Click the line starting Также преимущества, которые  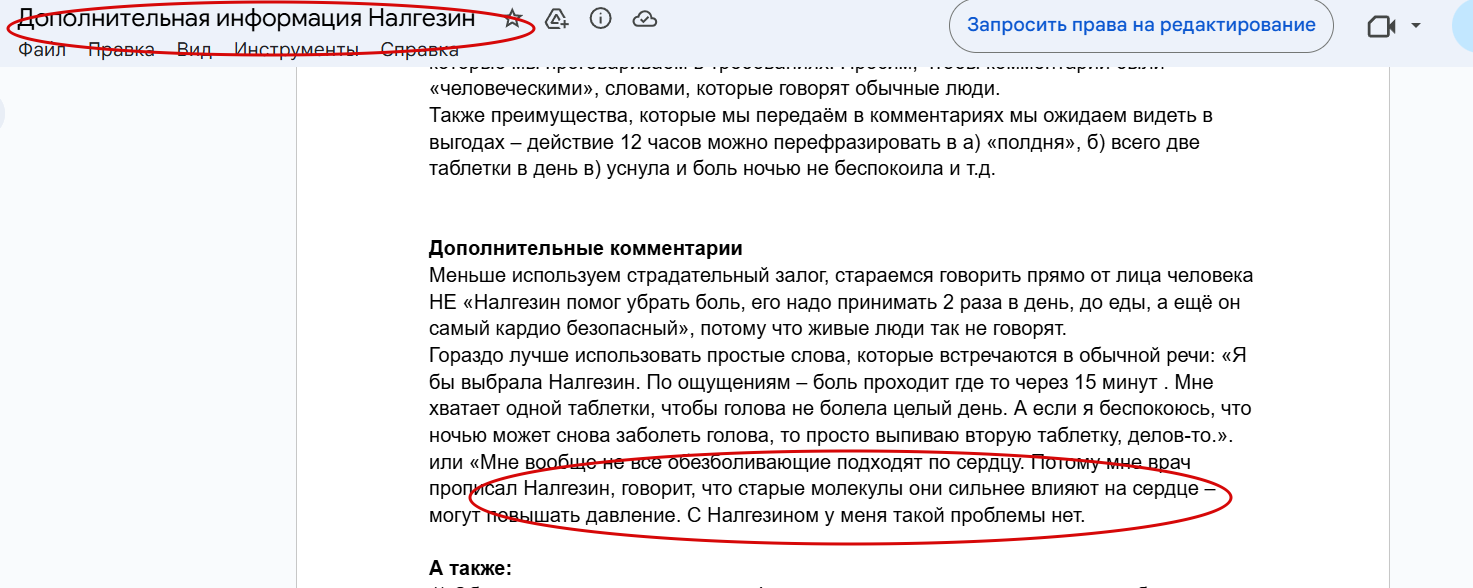tap(821, 116)
